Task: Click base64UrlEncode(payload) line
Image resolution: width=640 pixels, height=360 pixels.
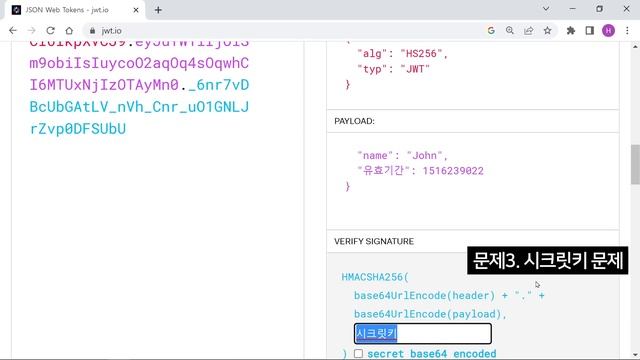Action: (x=430, y=314)
